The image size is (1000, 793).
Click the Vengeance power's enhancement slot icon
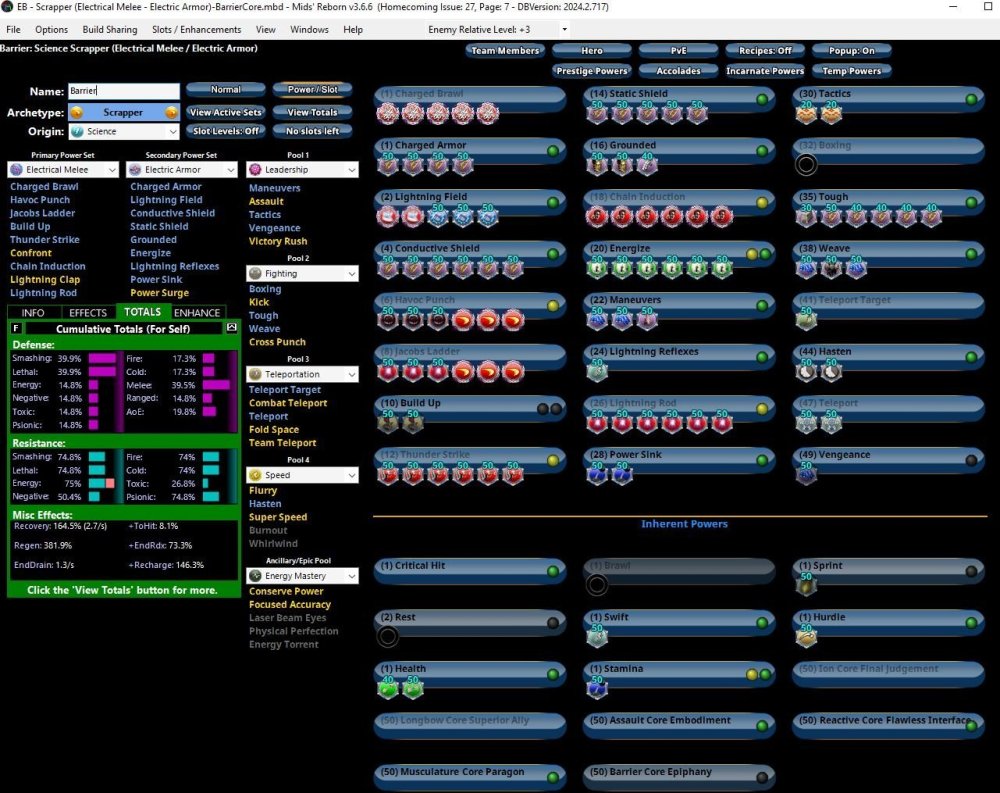806,474
